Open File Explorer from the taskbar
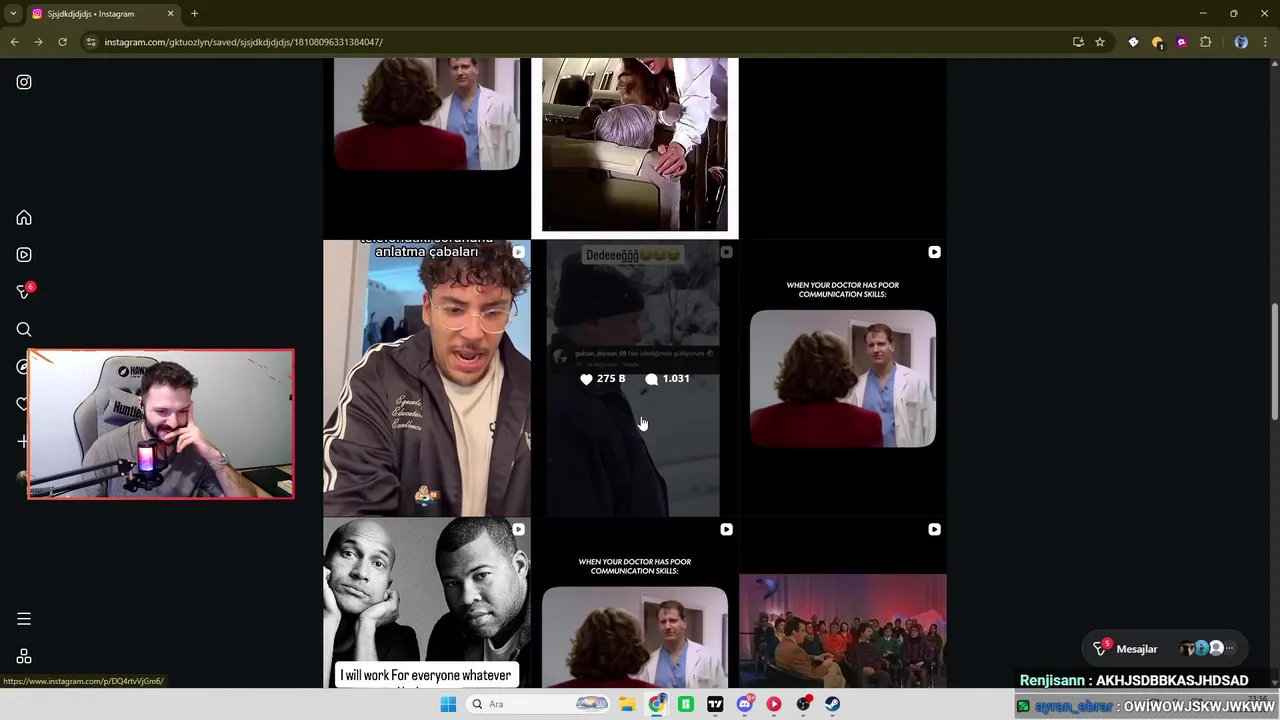The width and height of the screenshot is (1280, 720). [x=627, y=704]
